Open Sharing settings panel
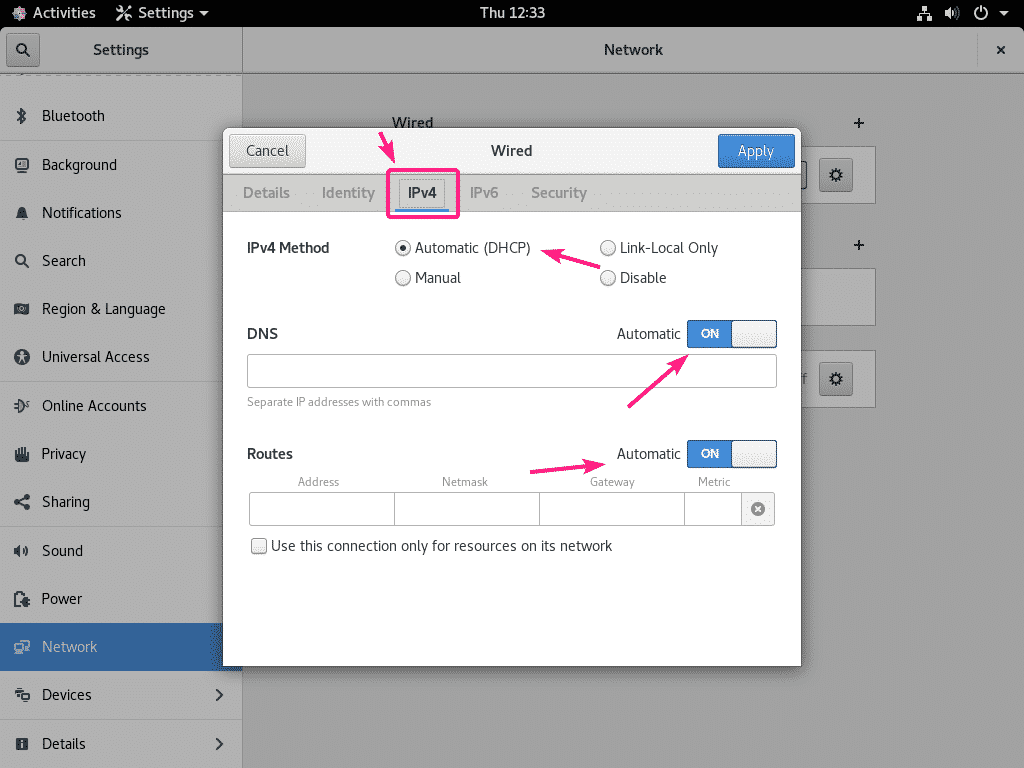This screenshot has height=768, width=1024. [x=121, y=502]
